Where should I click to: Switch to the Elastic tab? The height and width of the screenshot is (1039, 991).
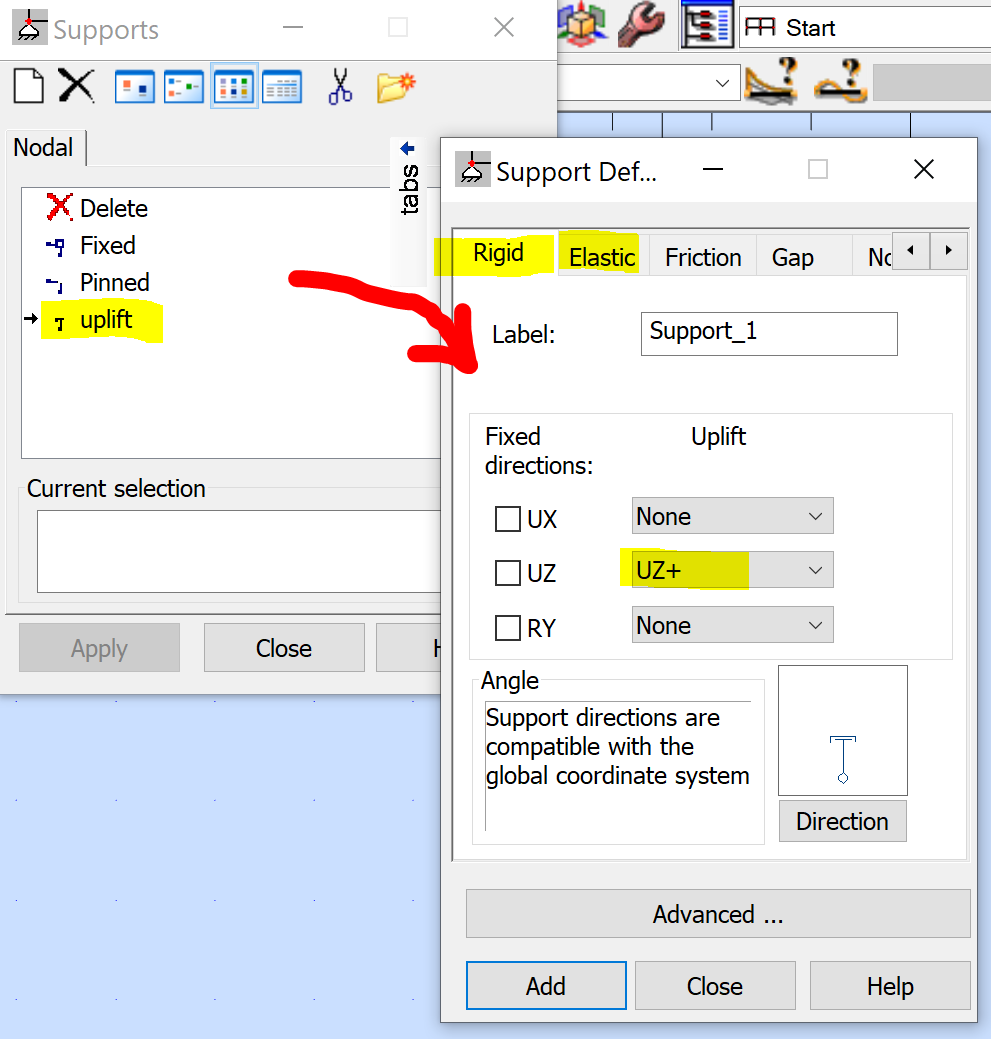(602, 257)
